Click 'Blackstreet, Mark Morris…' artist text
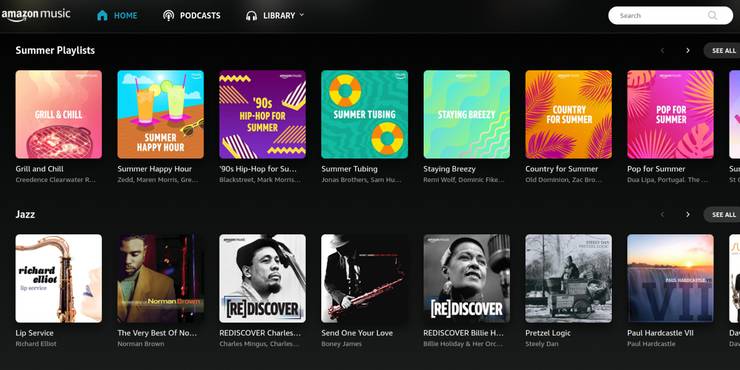This screenshot has height=370, width=740. pyautogui.click(x=259, y=180)
